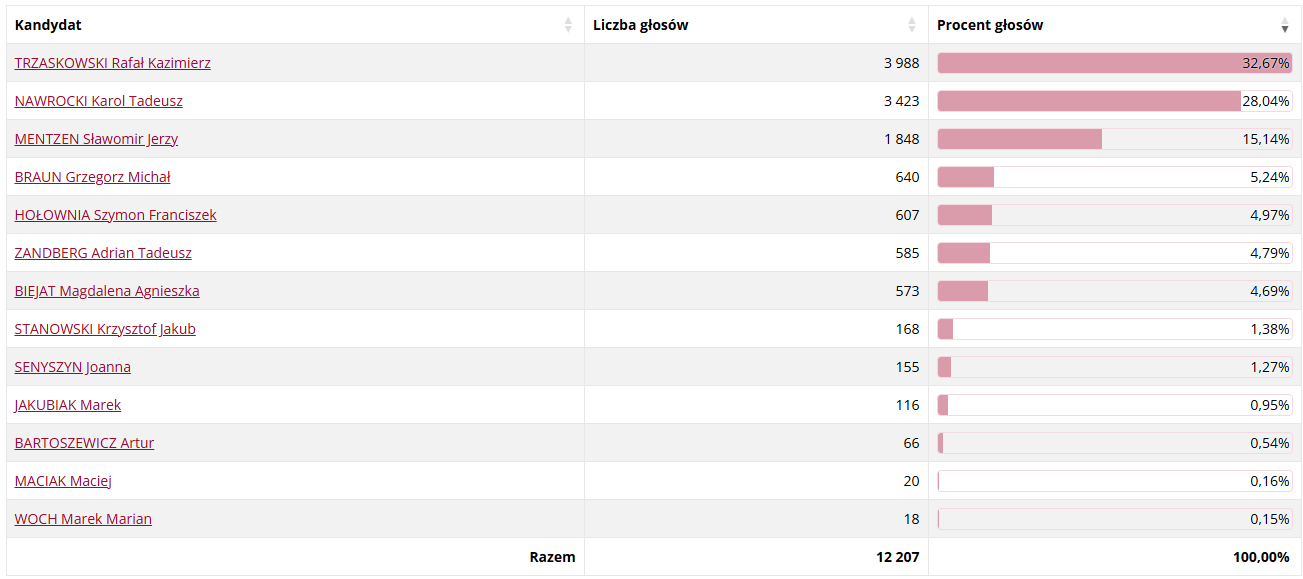This screenshot has height=579, width=1303.
Task: Click the sort arrows in Kandydat header
Action: pyautogui.click(x=568, y=25)
